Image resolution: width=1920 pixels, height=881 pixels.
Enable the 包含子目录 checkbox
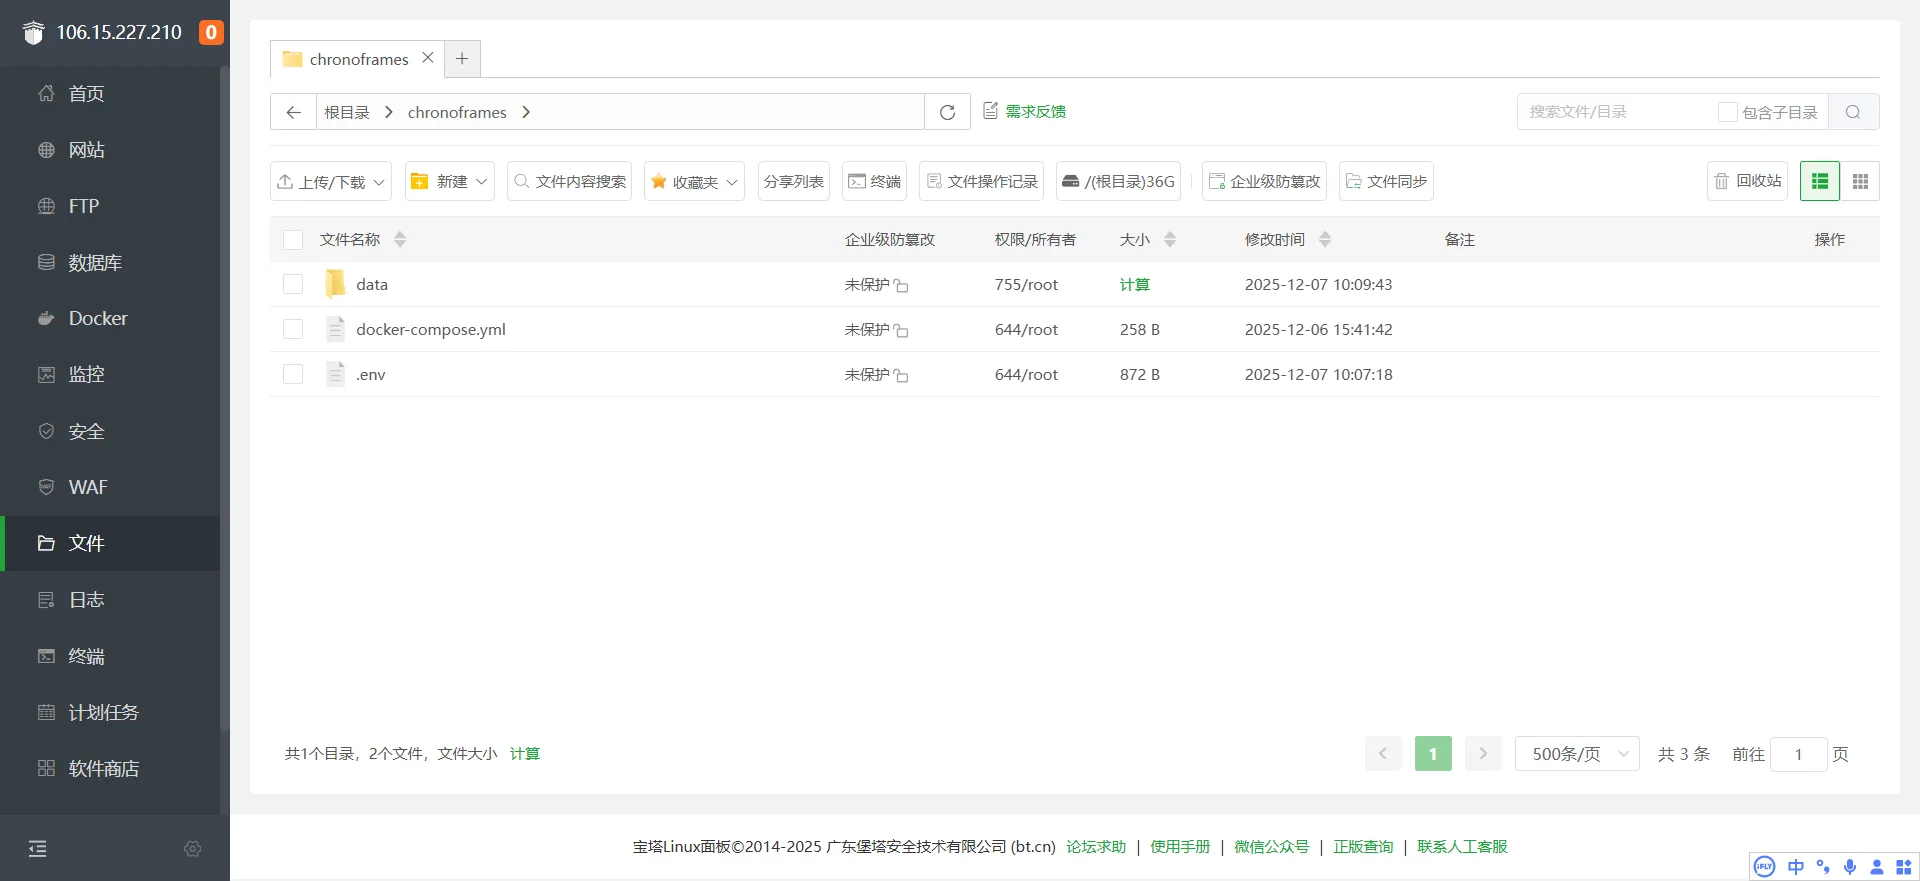click(x=1727, y=112)
